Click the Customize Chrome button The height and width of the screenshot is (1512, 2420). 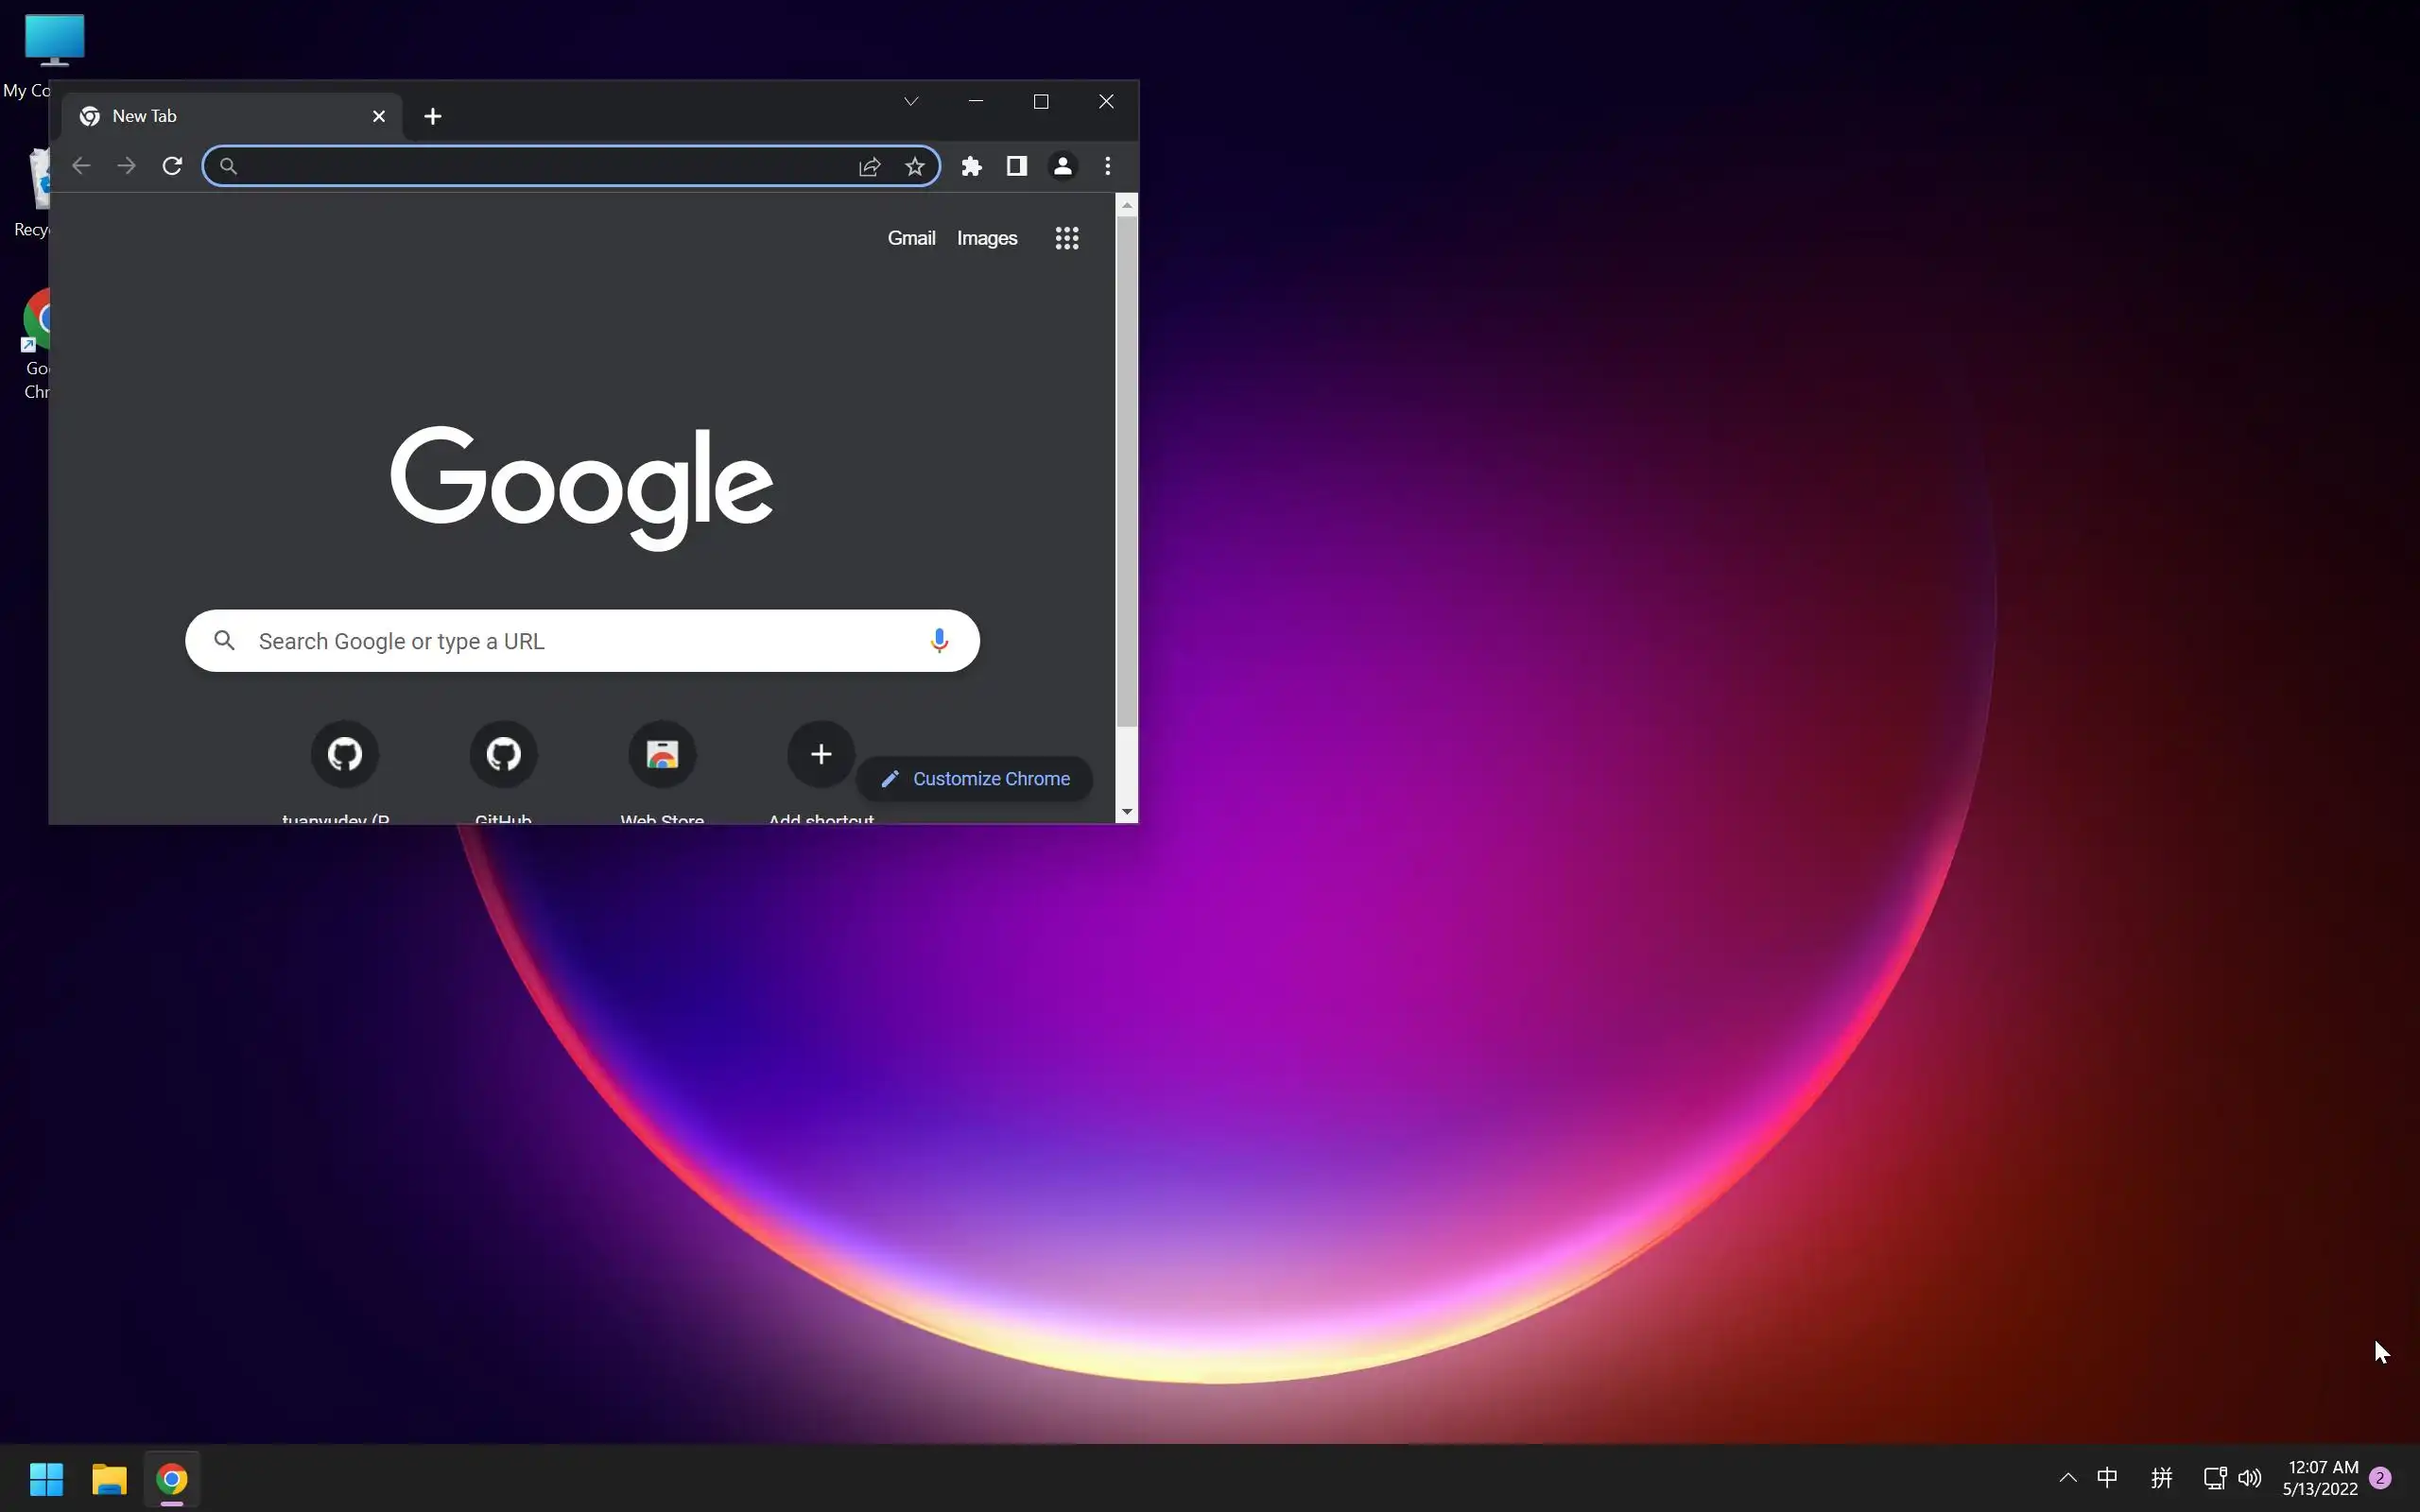pyautogui.click(x=974, y=778)
